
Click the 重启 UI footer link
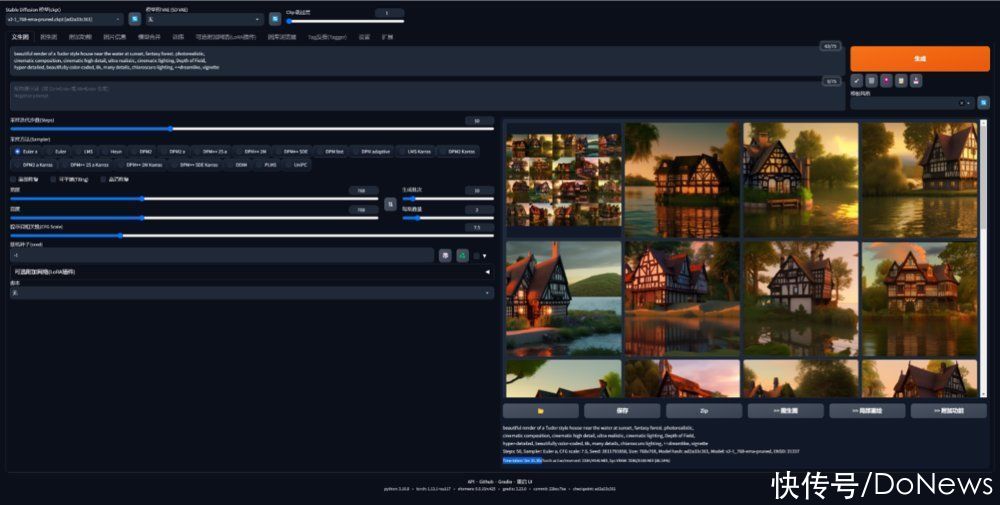click(x=524, y=481)
